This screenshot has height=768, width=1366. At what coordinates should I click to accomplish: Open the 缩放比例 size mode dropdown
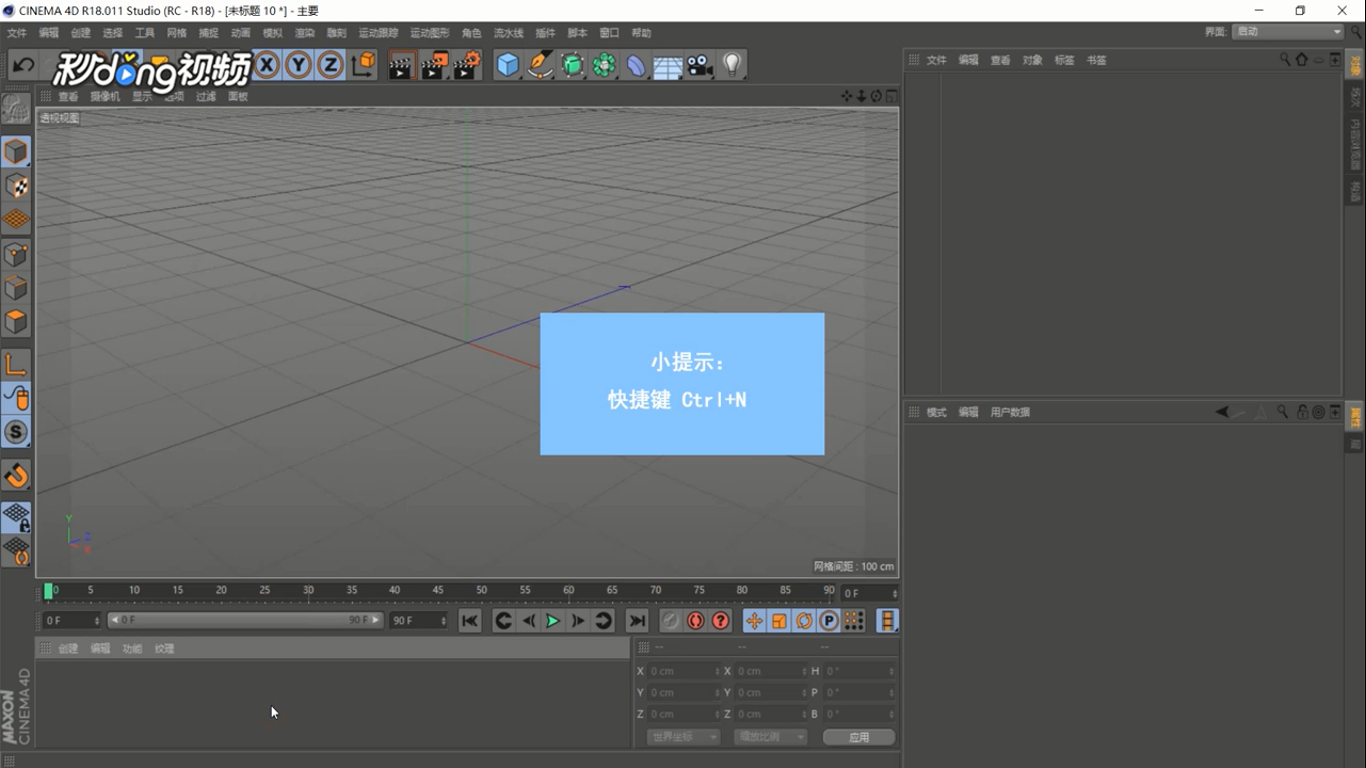pos(771,737)
